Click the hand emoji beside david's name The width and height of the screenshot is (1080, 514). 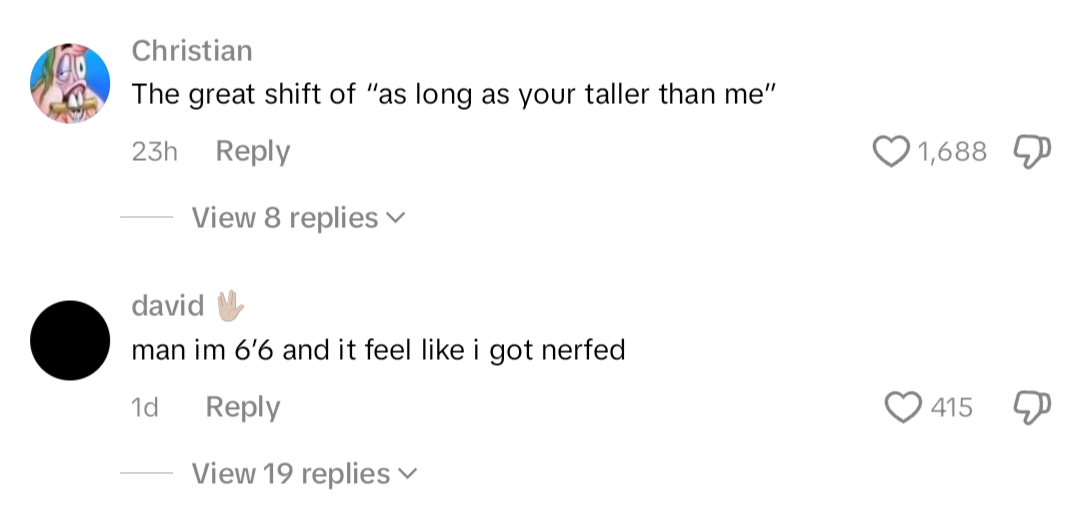click(x=231, y=305)
